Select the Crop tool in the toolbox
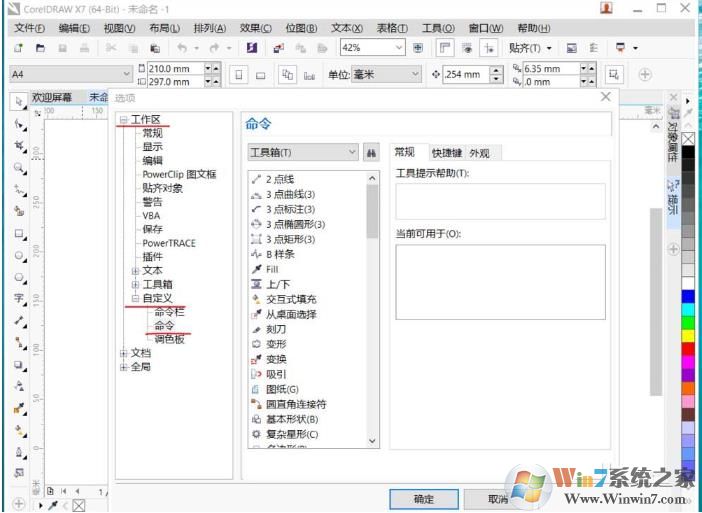This screenshot has height=513, width=702. (20, 146)
